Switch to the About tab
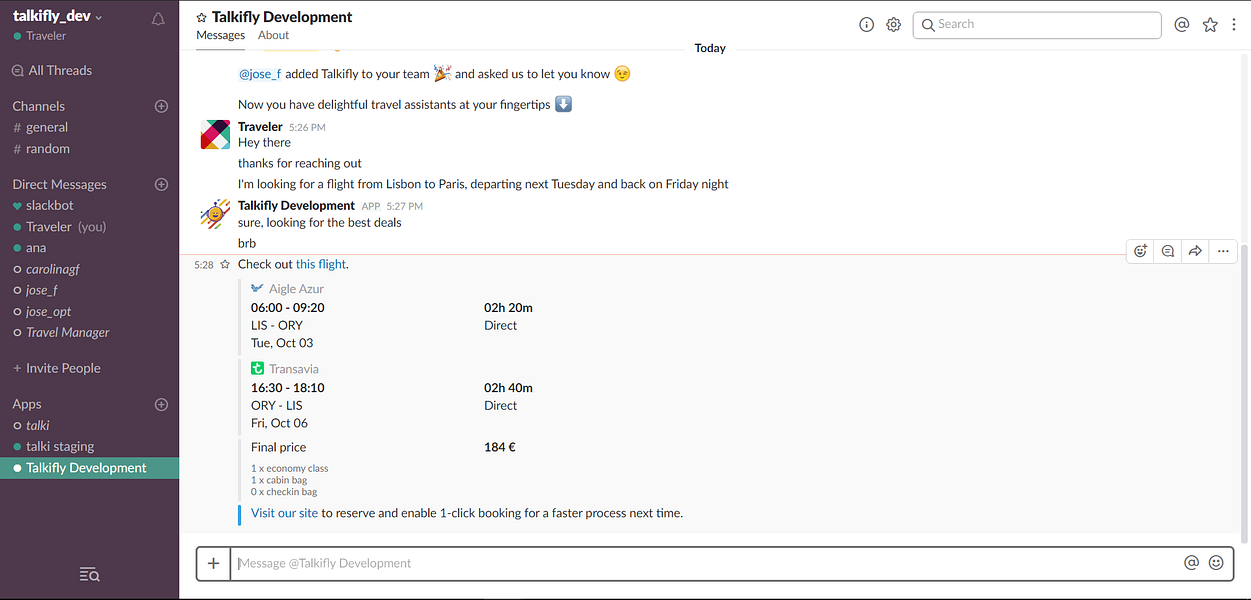Viewport: 1251px width, 600px height. [273, 35]
